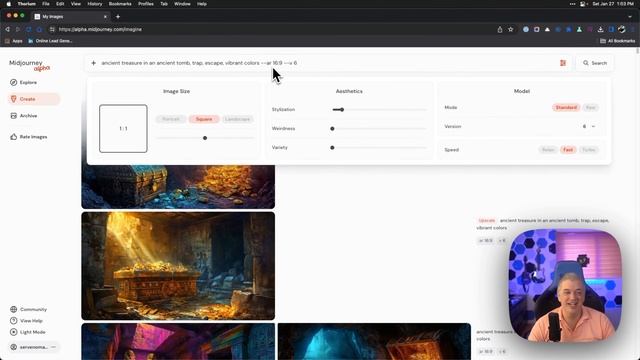
Task: Bookmark this page with star icon
Action: [511, 29]
